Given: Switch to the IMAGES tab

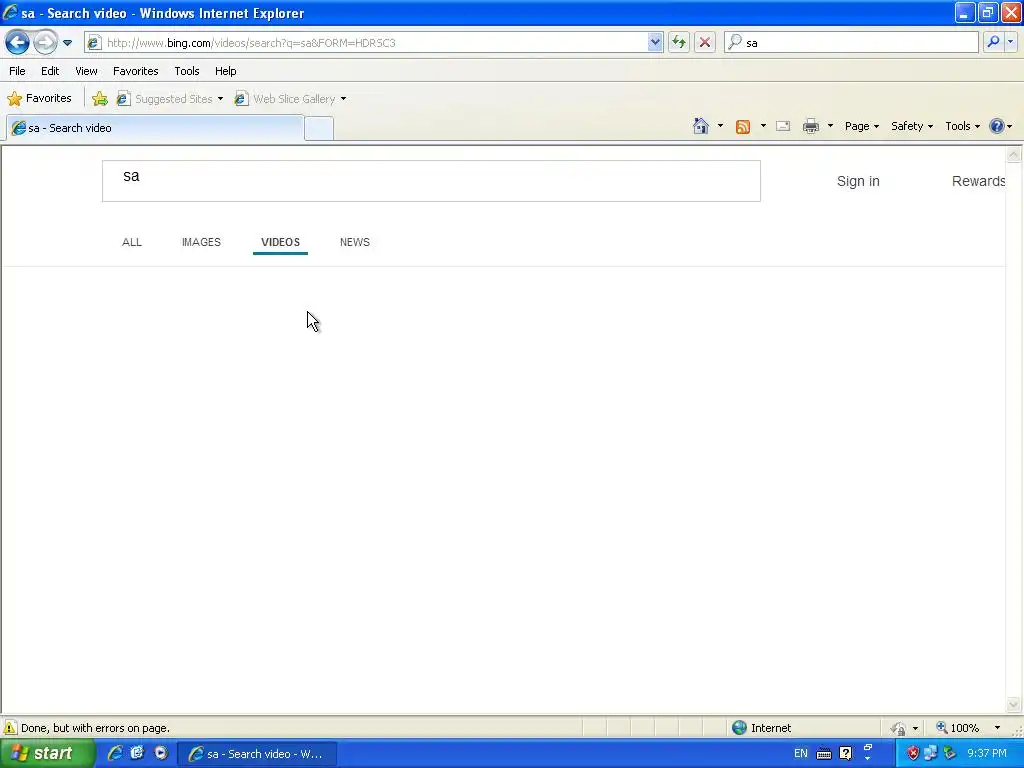Looking at the screenshot, I should click(x=201, y=242).
